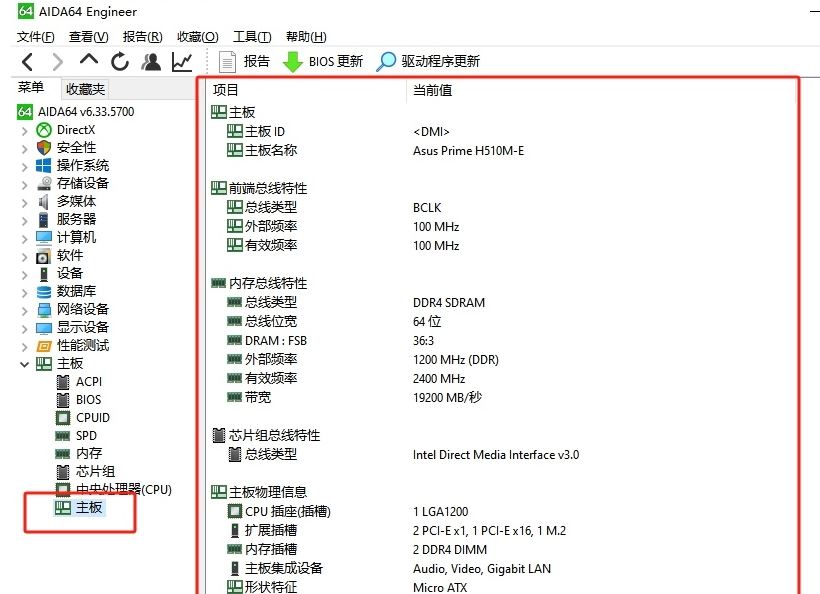Open the graph chart toolbar icon
This screenshot has height=594, width=820.
(x=182, y=62)
